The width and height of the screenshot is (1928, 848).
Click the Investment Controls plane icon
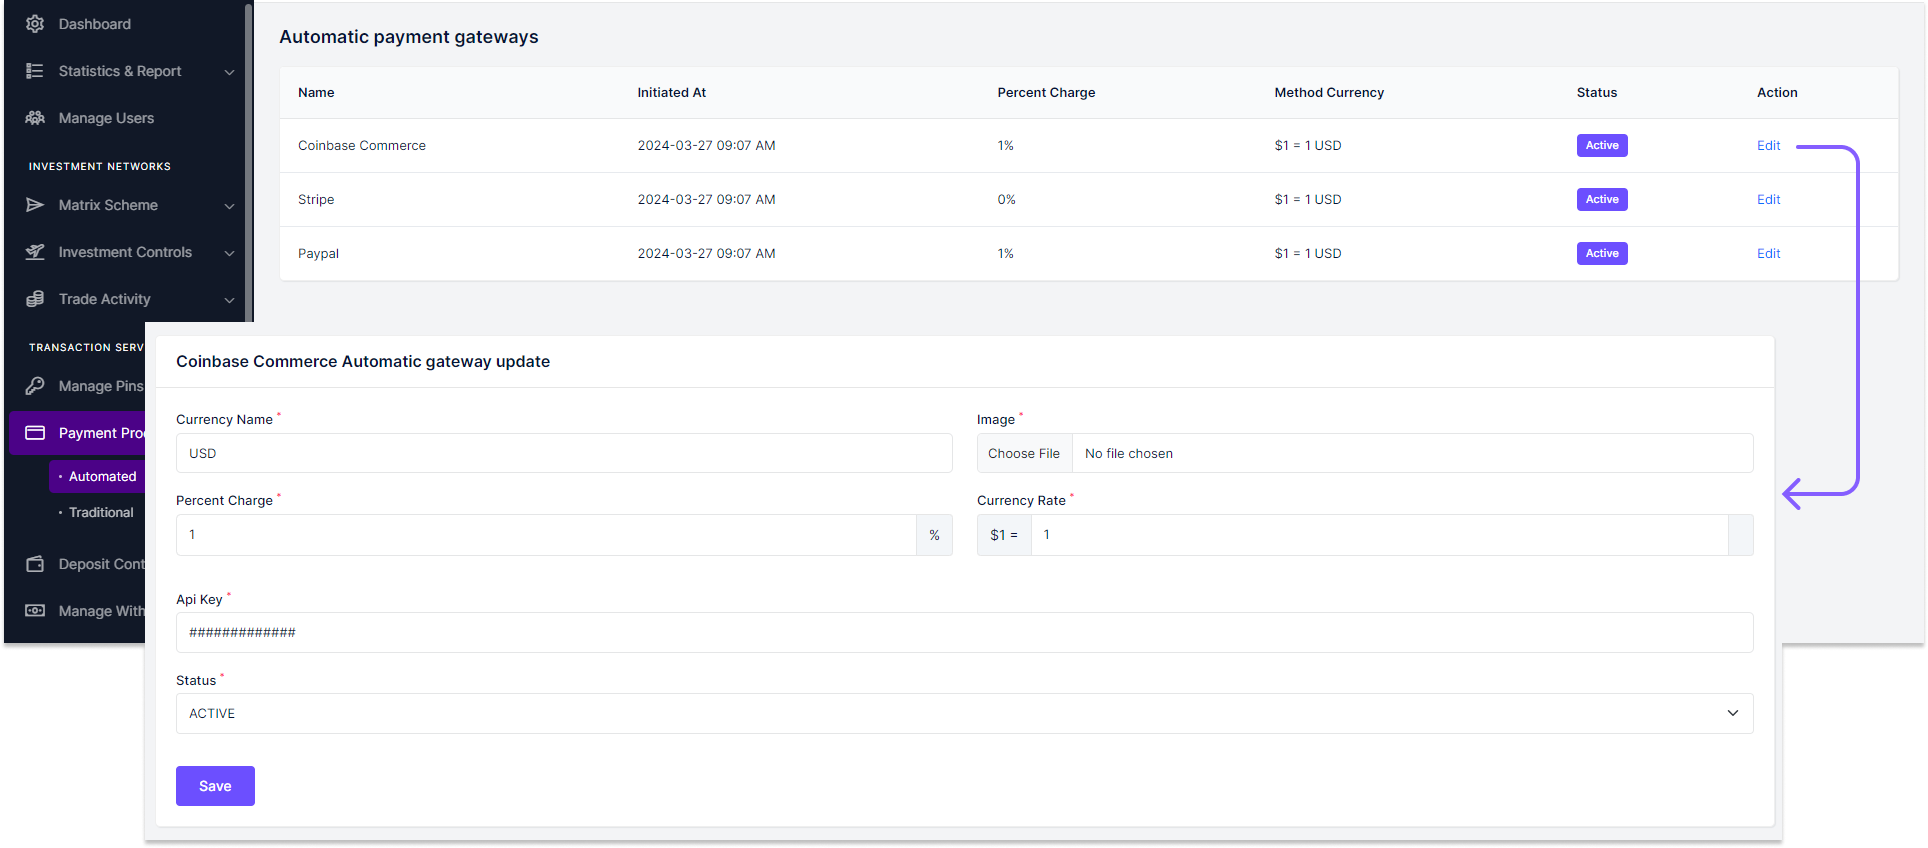[35, 252]
